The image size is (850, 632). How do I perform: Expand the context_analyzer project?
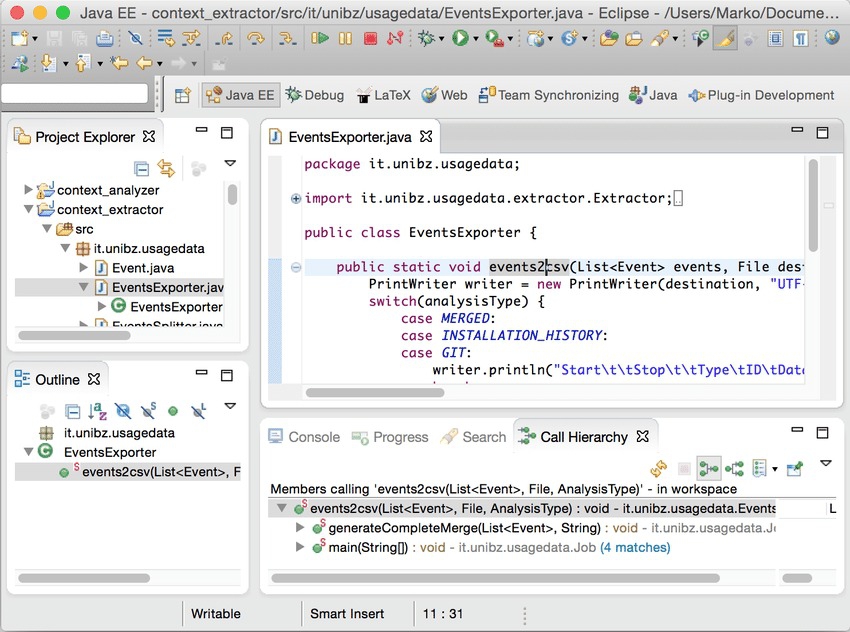[28, 190]
